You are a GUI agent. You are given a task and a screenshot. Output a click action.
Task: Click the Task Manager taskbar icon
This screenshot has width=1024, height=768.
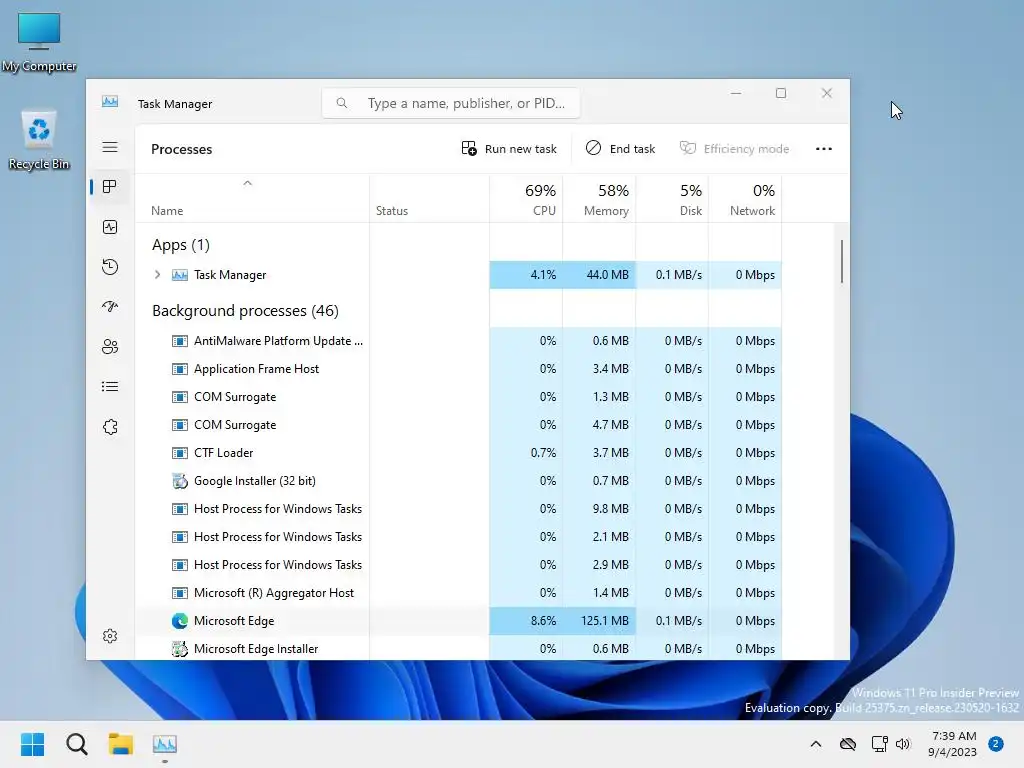[165, 744]
